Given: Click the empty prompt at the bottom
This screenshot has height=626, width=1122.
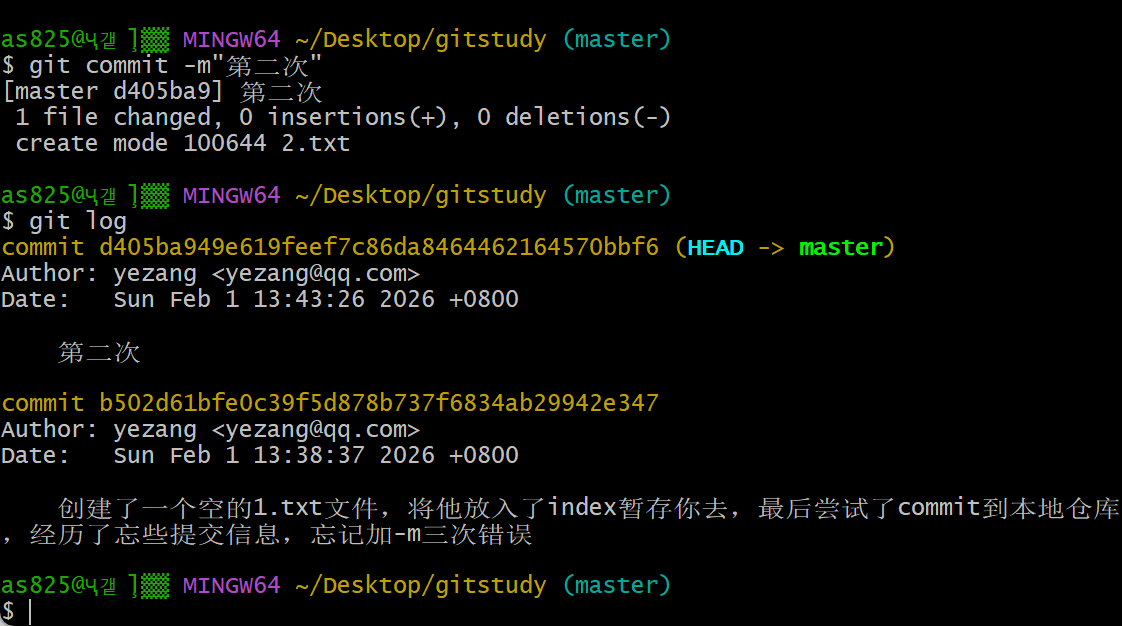Looking at the screenshot, I should [16, 612].
